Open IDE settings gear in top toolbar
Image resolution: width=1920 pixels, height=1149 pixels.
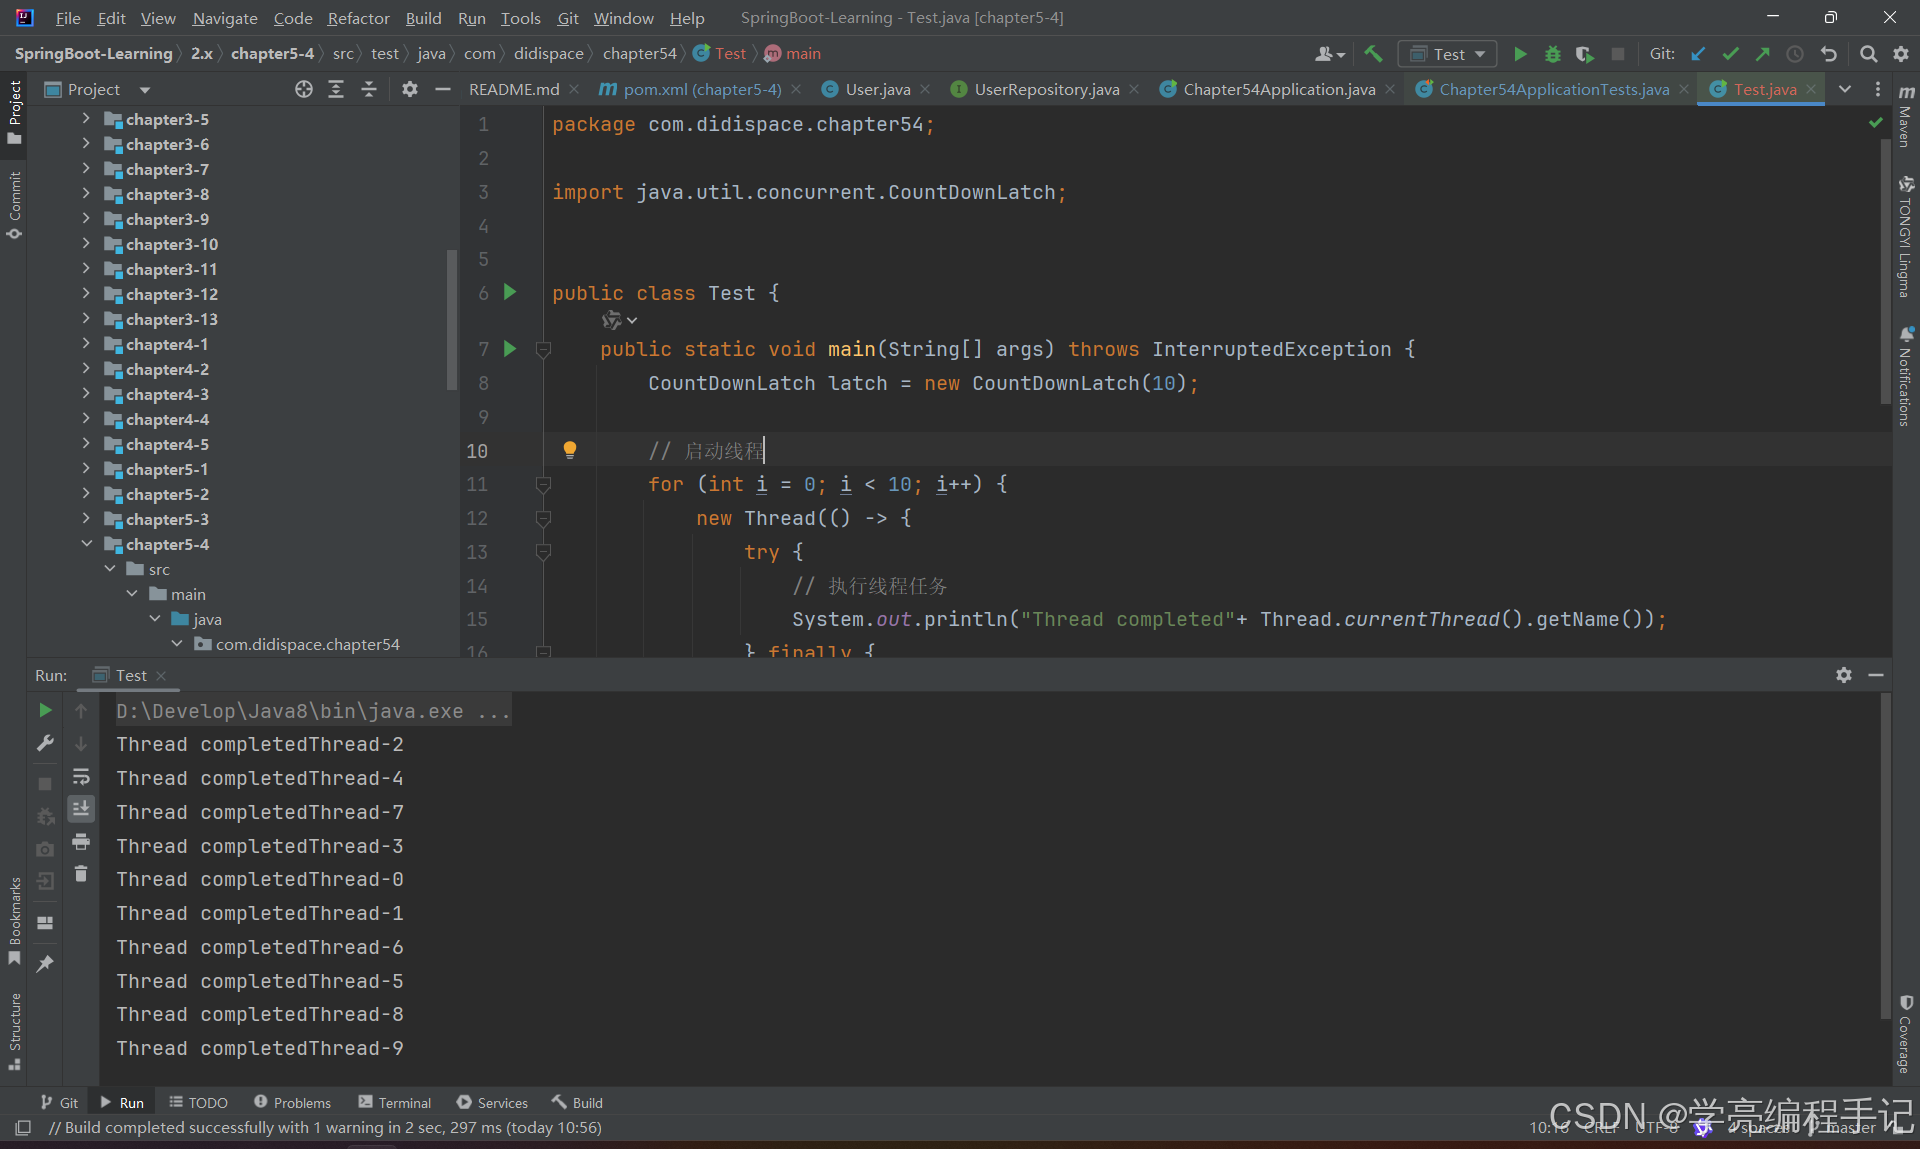click(x=1901, y=54)
